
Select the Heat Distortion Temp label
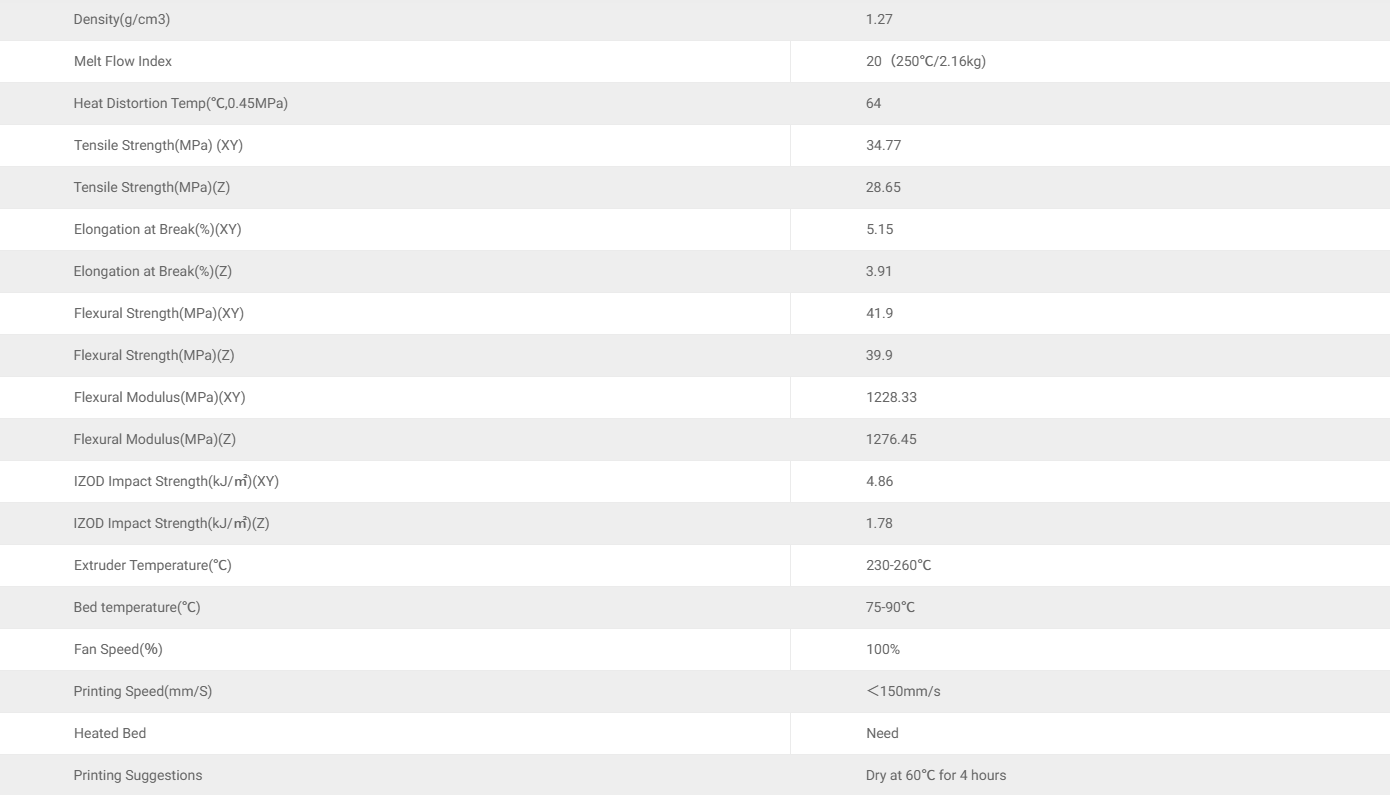point(180,104)
